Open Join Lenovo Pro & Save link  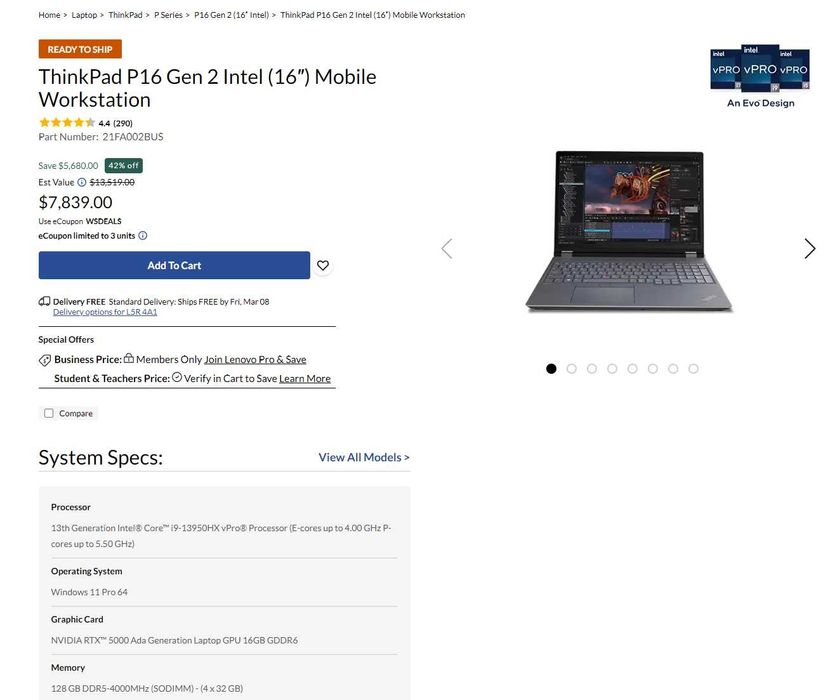pyautogui.click(x=255, y=360)
